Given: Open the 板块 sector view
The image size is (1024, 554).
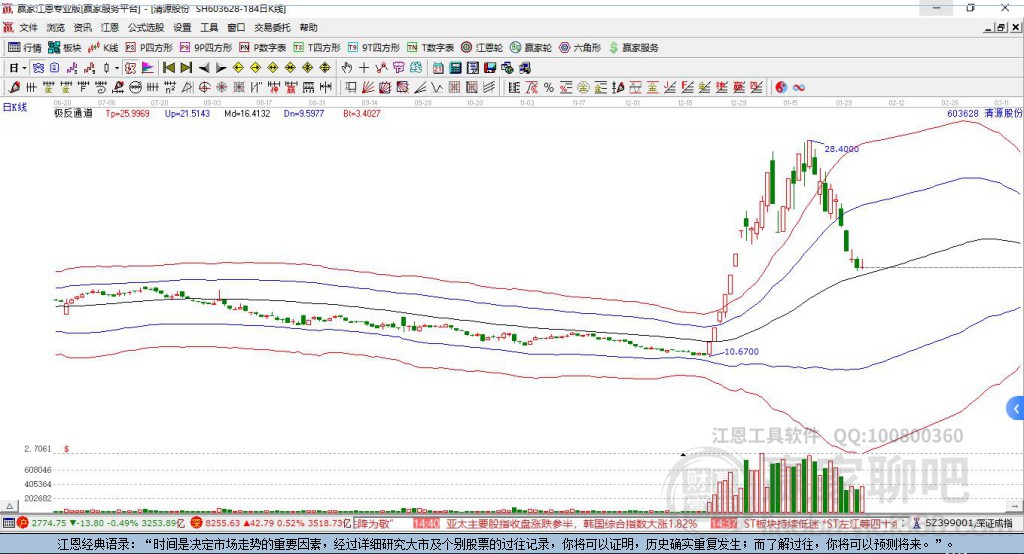Looking at the screenshot, I should pyautogui.click(x=65, y=48).
